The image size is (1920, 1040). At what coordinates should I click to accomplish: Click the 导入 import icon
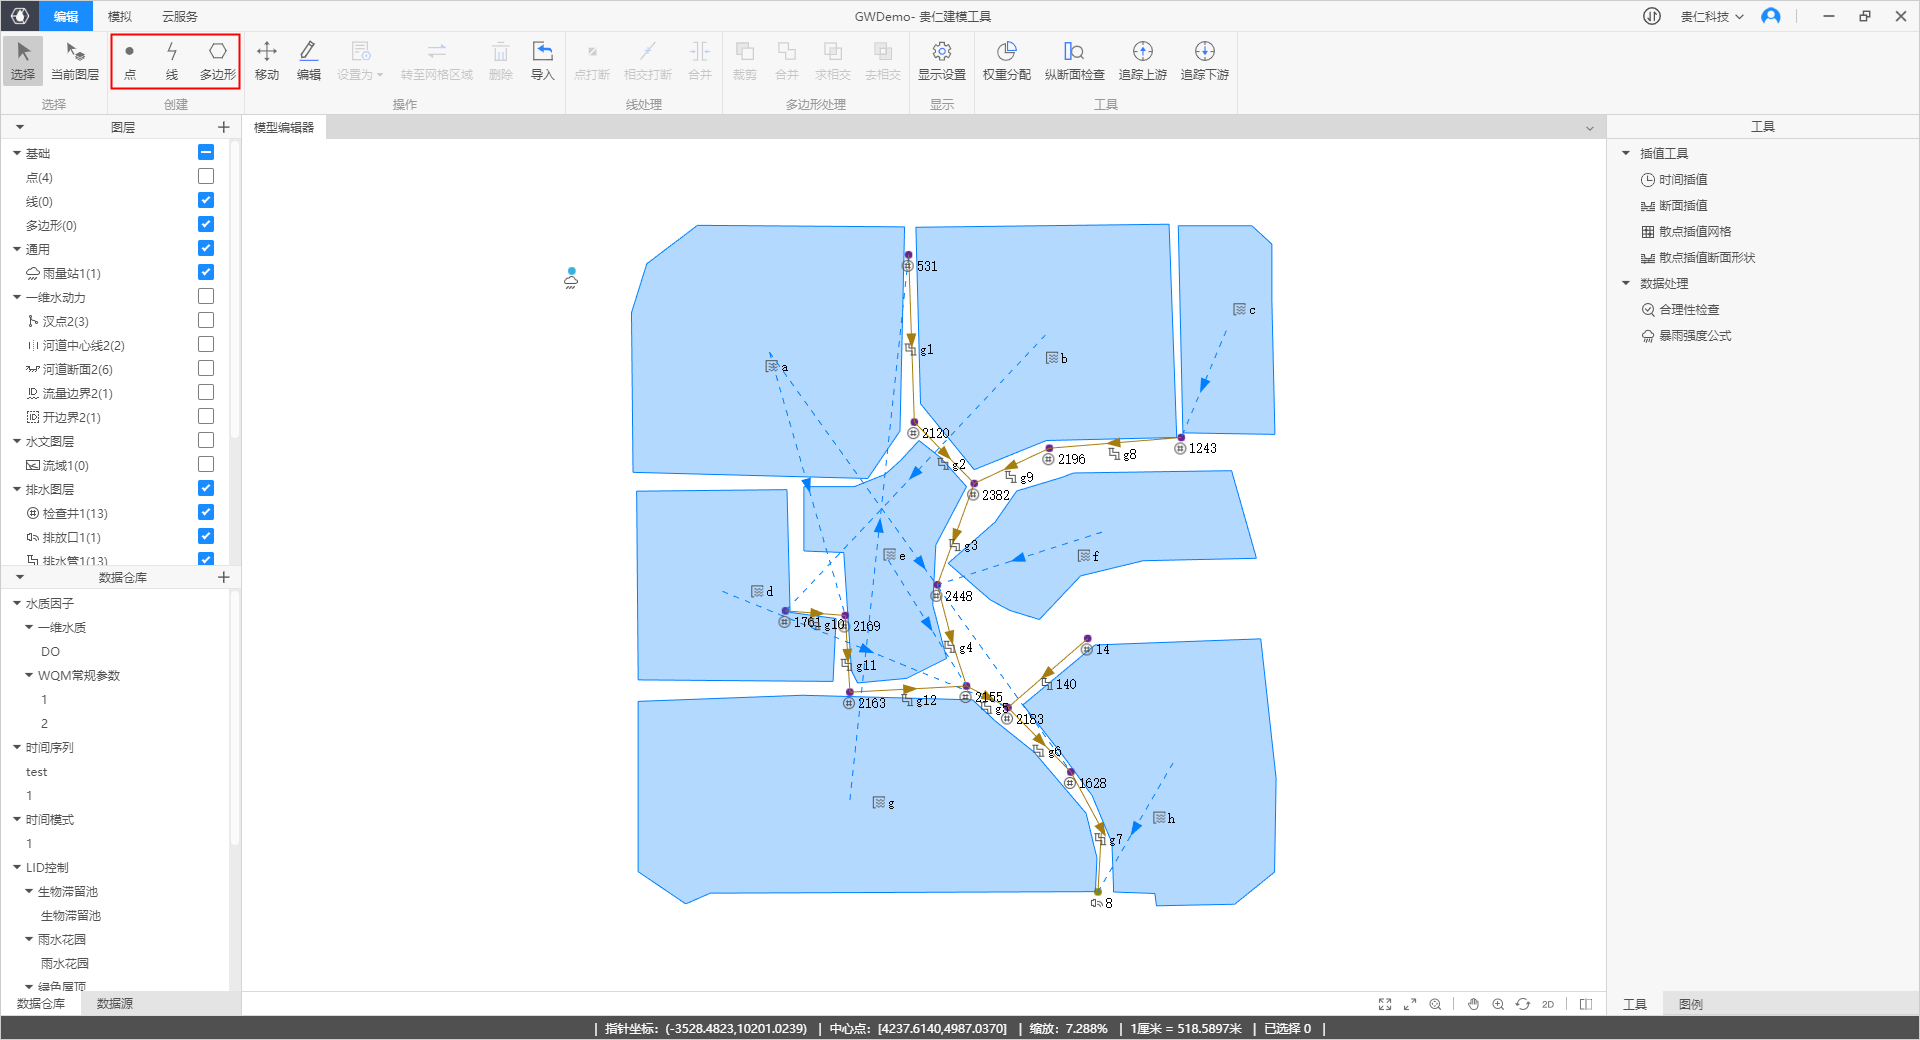point(542,60)
